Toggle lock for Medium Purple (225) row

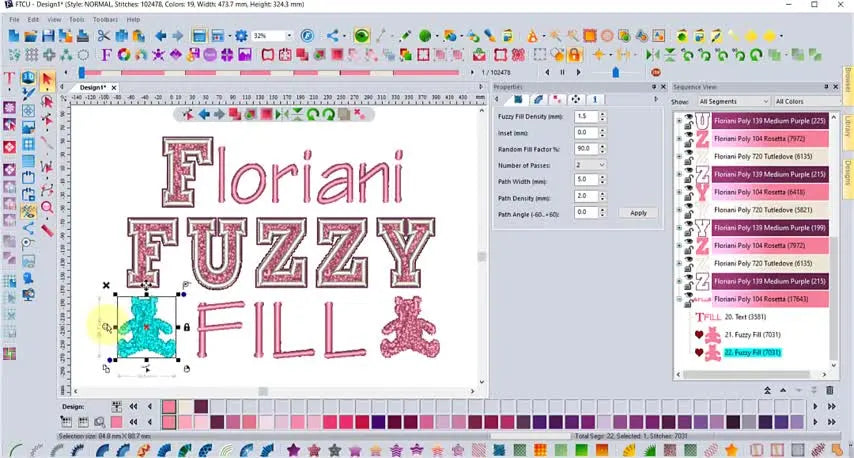tap(689, 125)
